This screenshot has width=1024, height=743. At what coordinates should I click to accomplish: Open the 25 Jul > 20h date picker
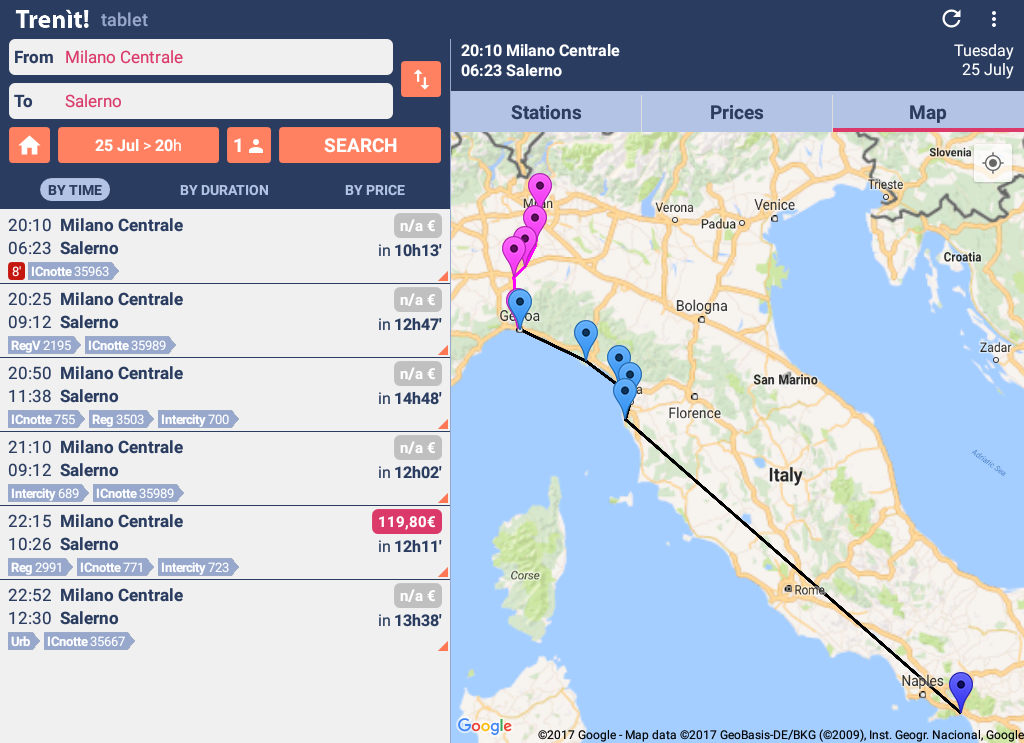point(138,145)
